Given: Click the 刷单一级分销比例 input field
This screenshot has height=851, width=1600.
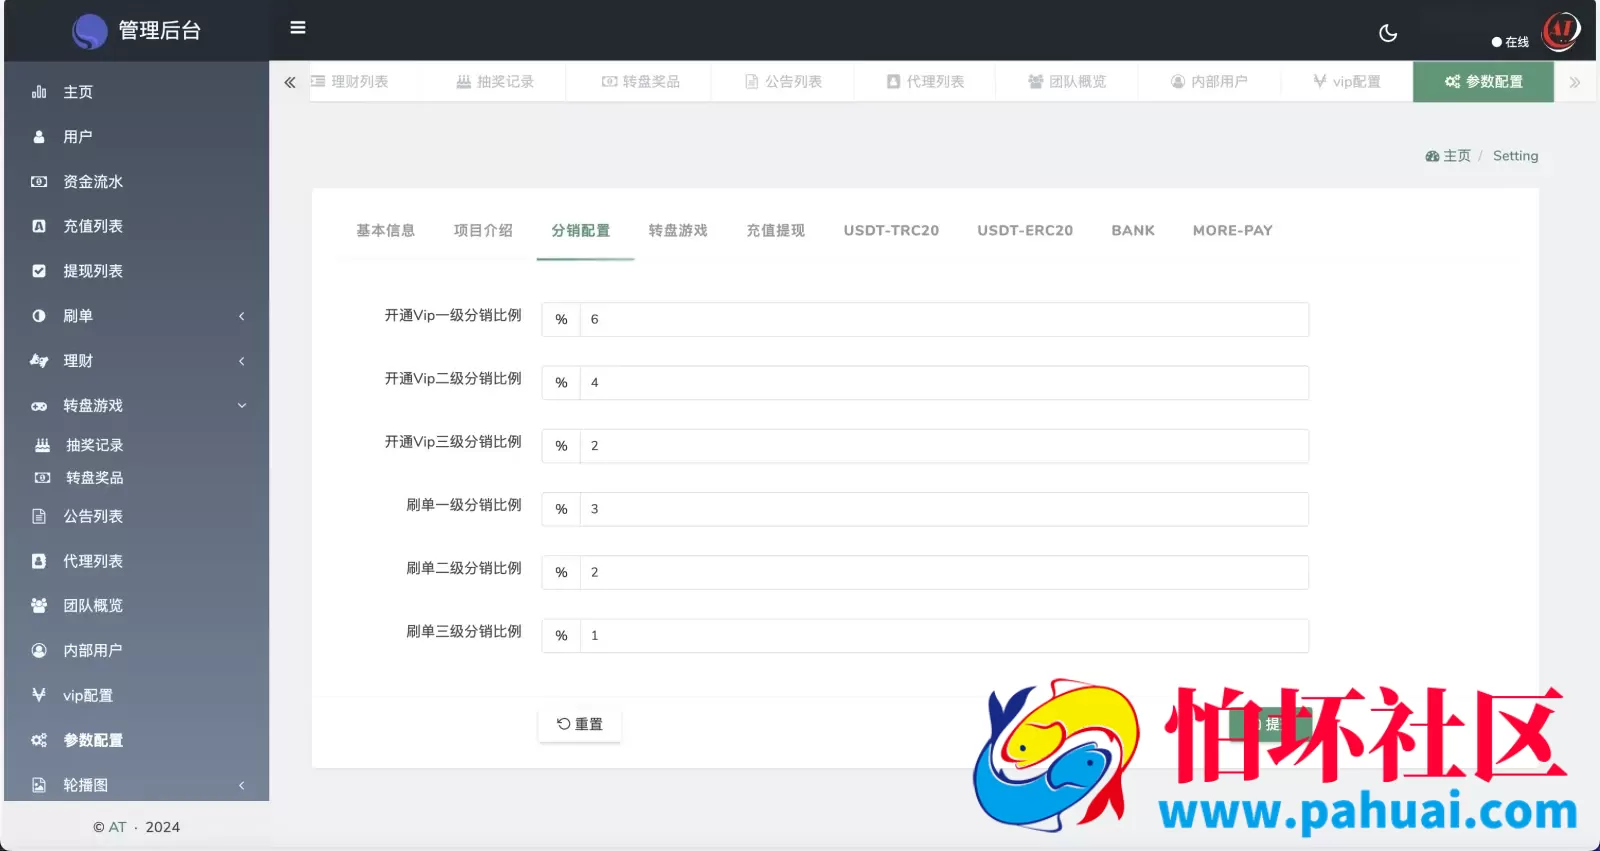Looking at the screenshot, I should 944,509.
